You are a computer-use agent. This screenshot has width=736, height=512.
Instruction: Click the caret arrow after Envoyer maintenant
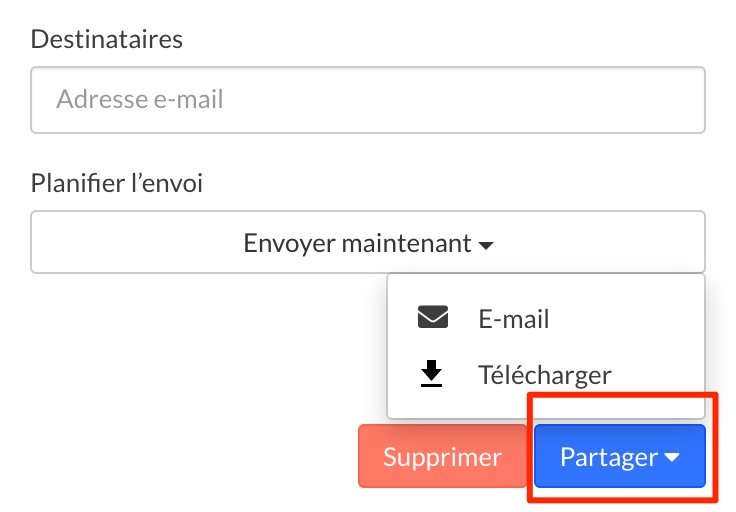pyautogui.click(x=485, y=245)
